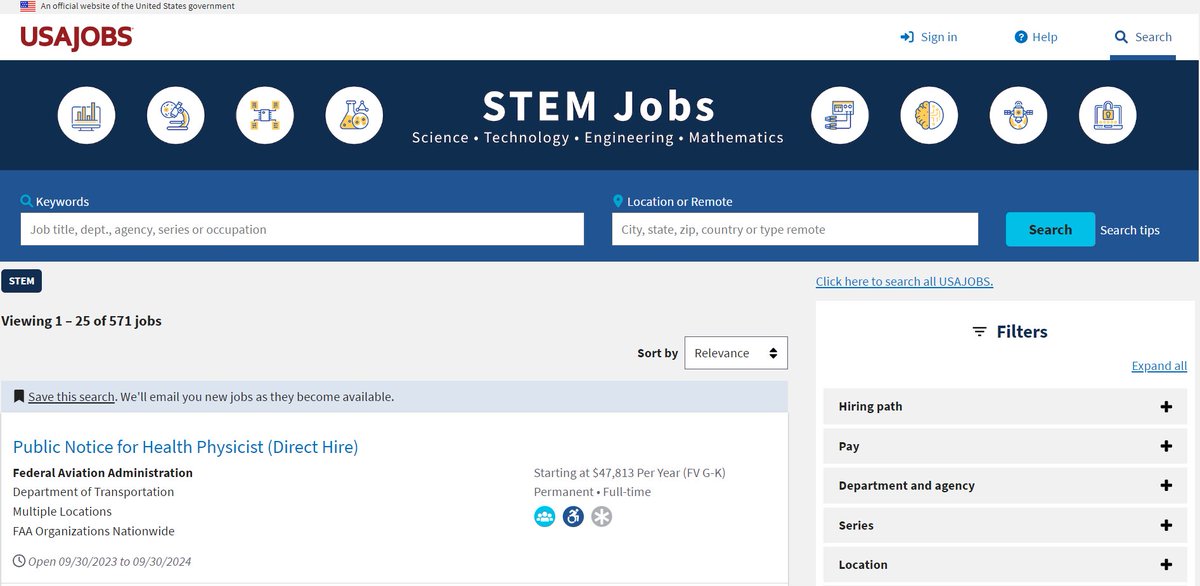Click the US flag icon in banner
Image resolution: width=1200 pixels, height=586 pixels.
click(28, 6)
